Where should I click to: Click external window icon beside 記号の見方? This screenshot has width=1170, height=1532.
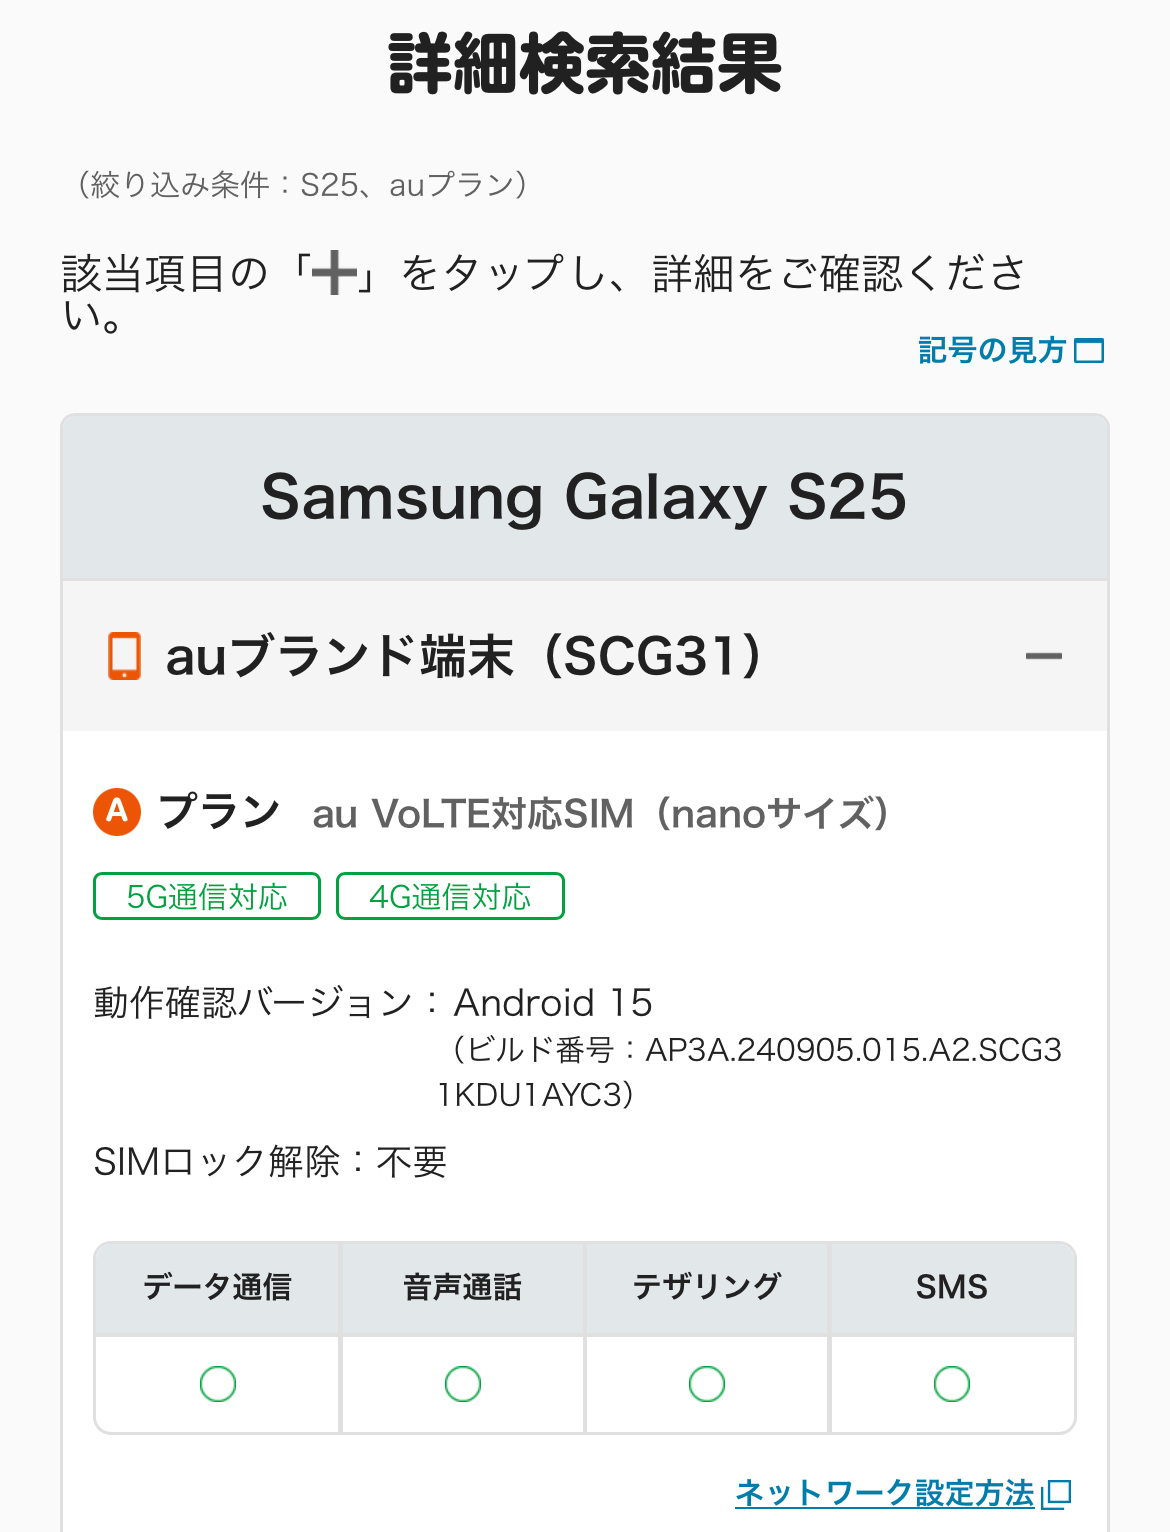tap(1089, 351)
